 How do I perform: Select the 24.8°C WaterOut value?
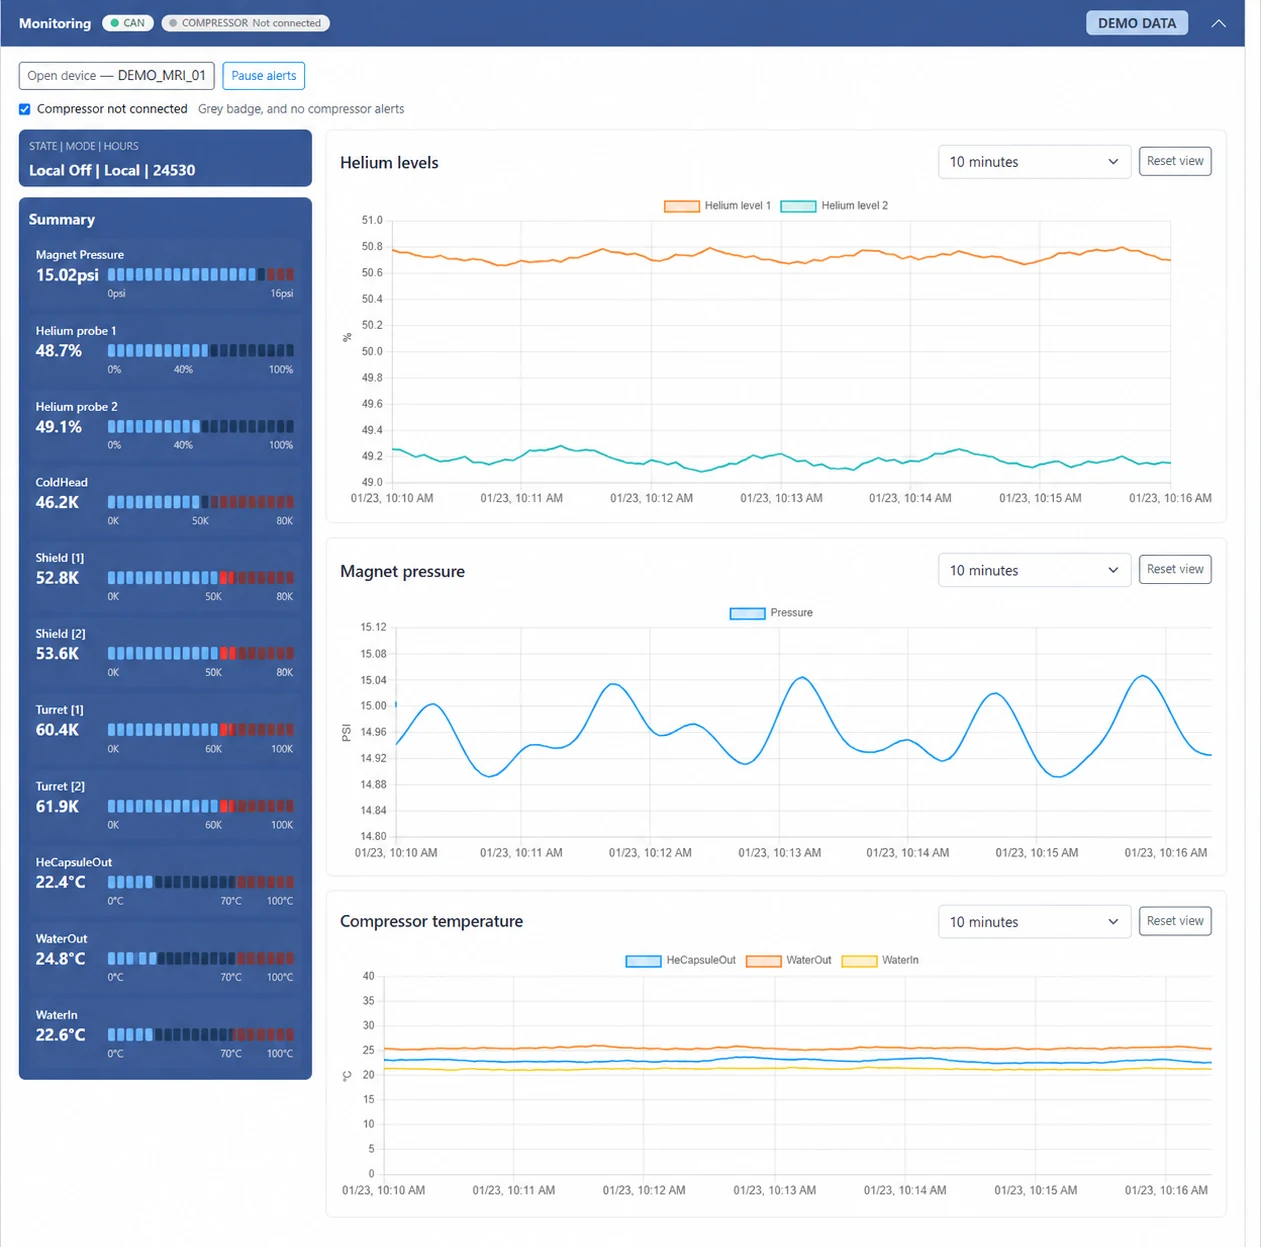(x=61, y=958)
